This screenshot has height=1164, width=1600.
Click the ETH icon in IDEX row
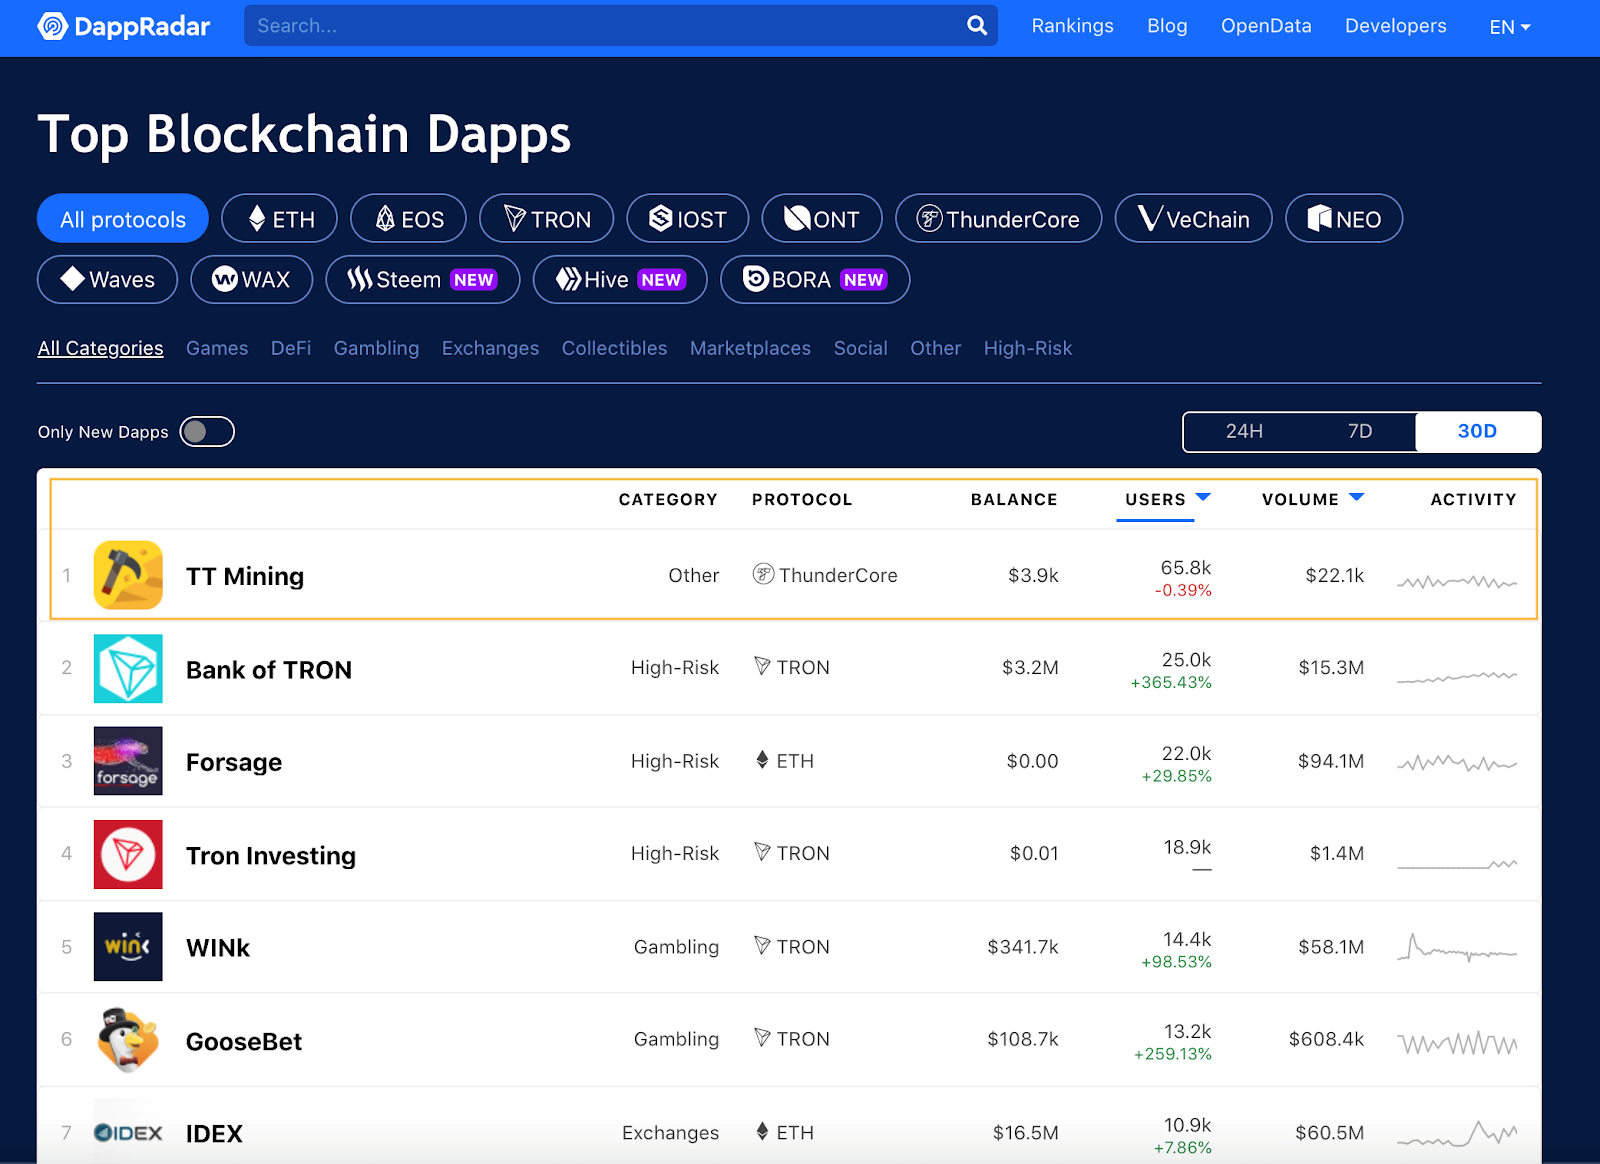762,1132
